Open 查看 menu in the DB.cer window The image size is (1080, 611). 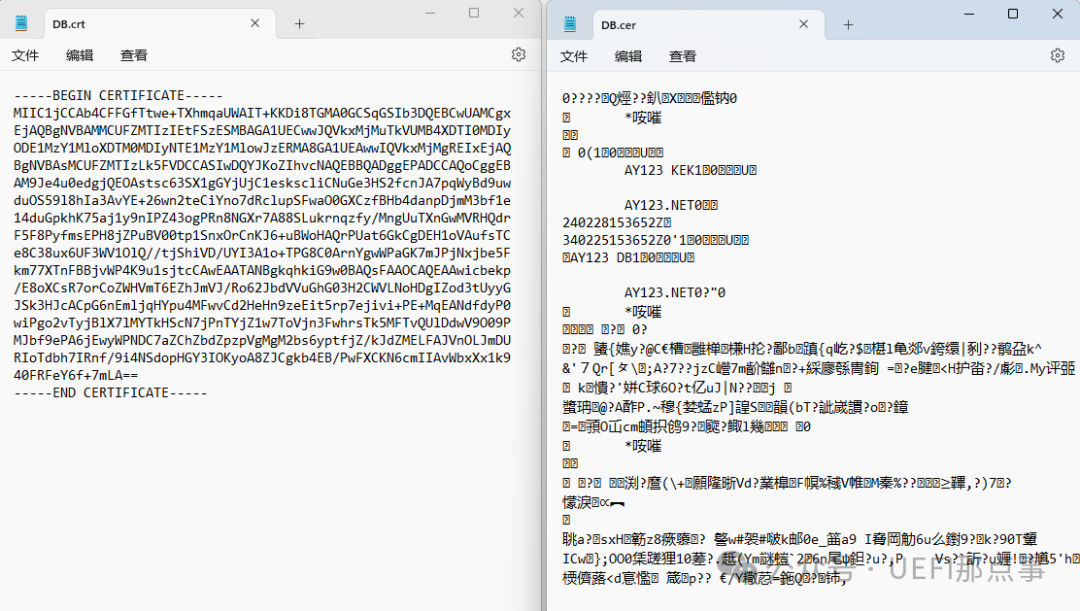683,57
